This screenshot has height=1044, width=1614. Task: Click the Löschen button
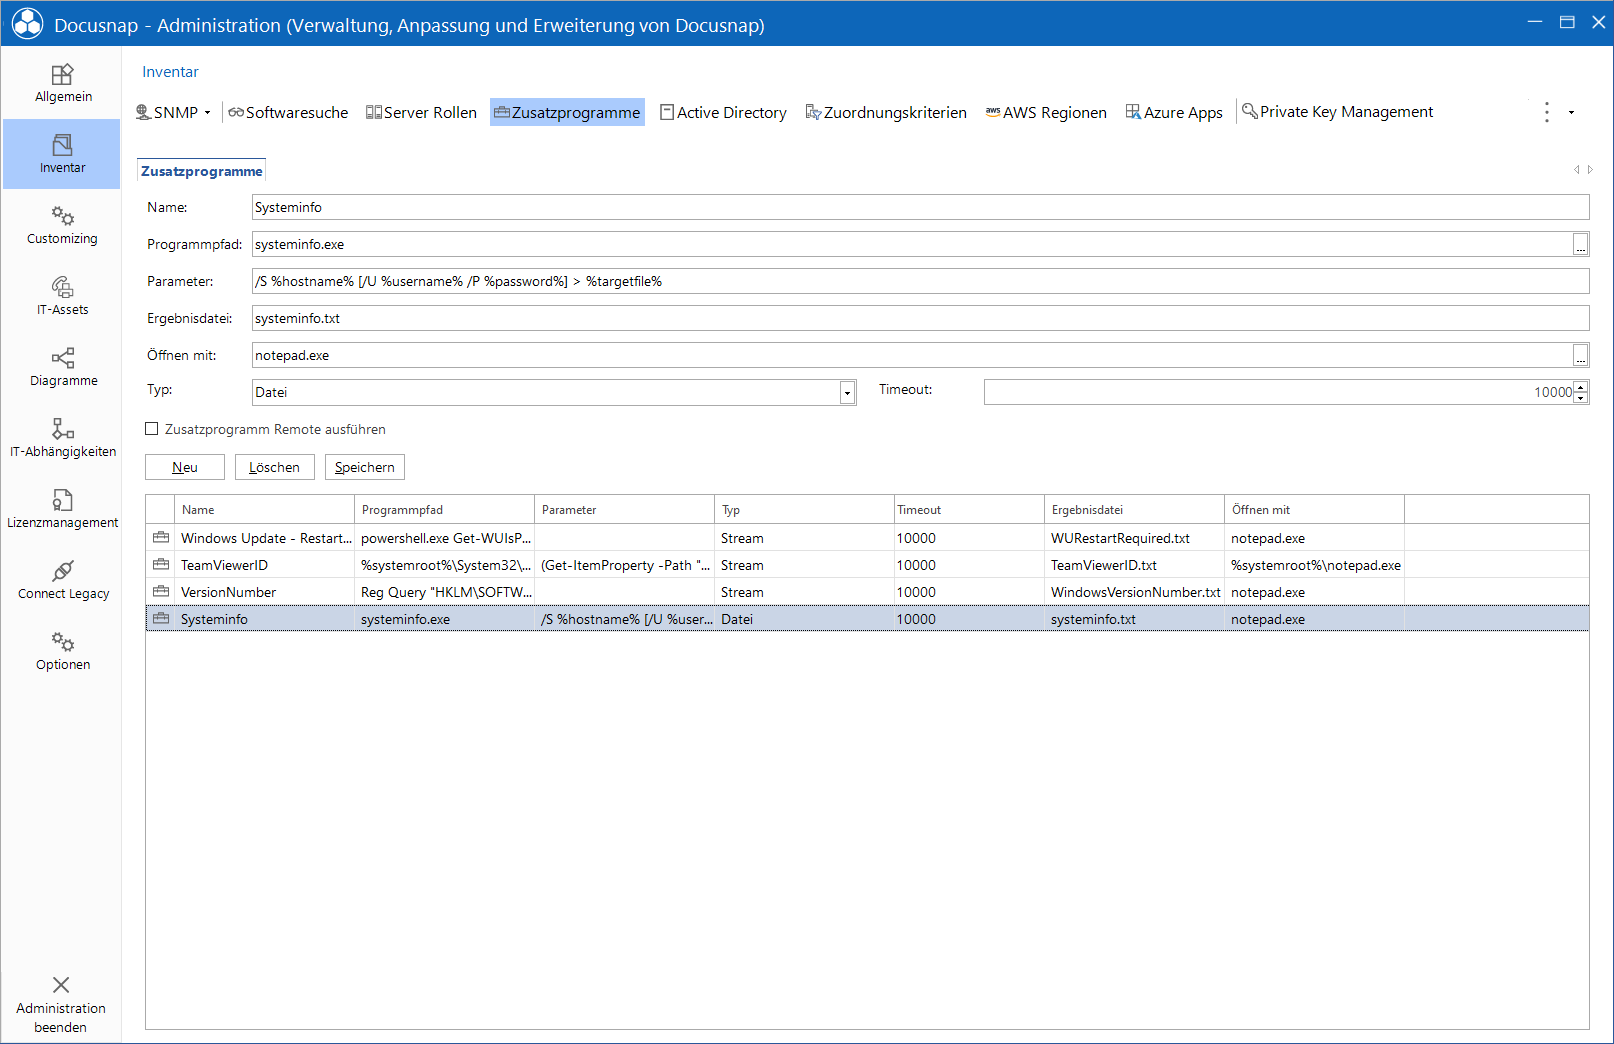[275, 467]
